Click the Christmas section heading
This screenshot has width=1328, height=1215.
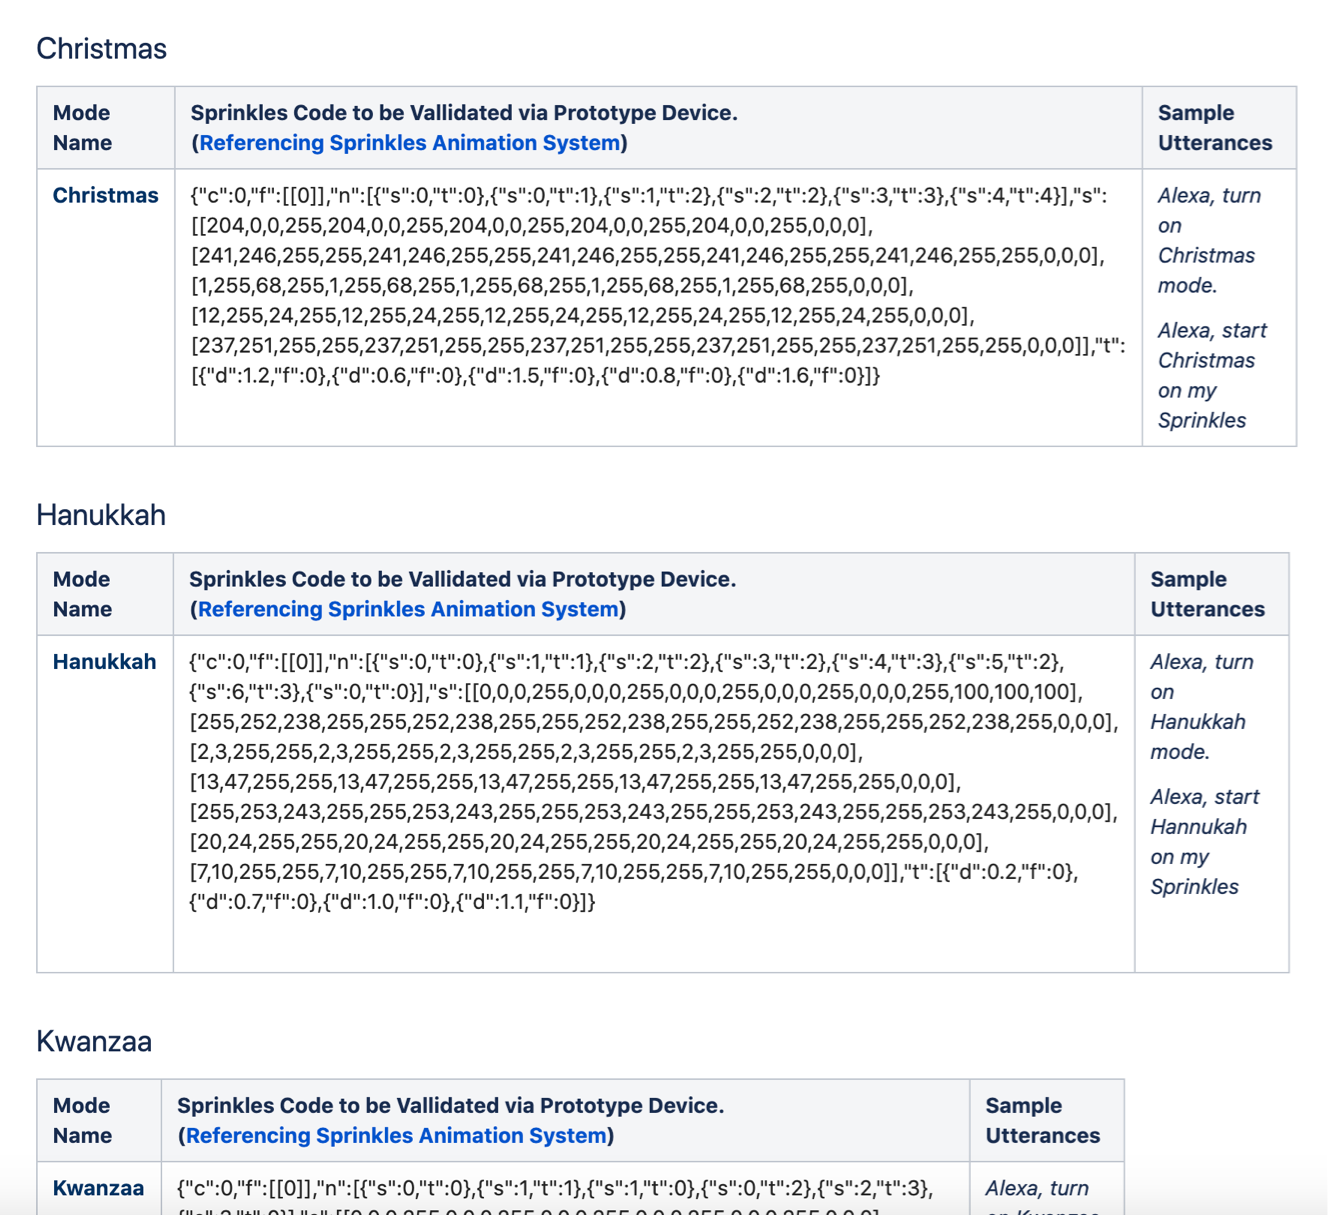(101, 48)
